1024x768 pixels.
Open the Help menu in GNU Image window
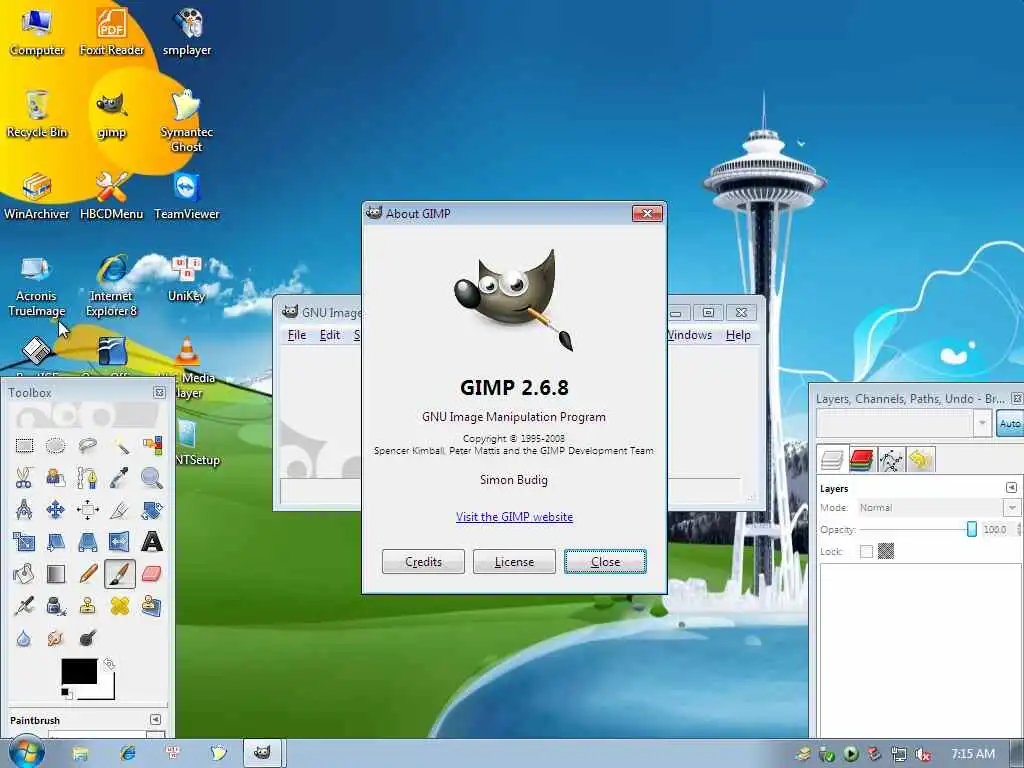click(738, 335)
